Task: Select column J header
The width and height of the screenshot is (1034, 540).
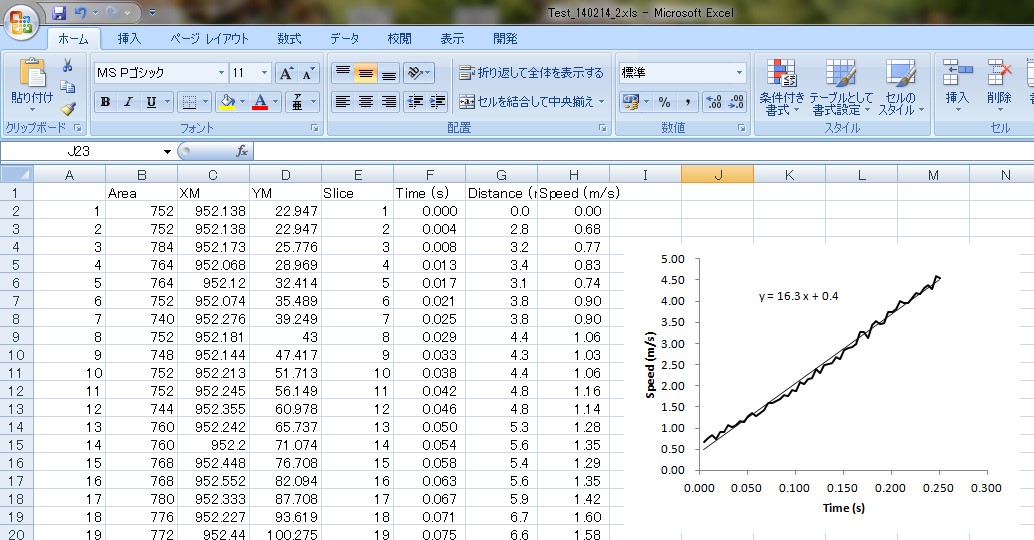Action: [717, 175]
